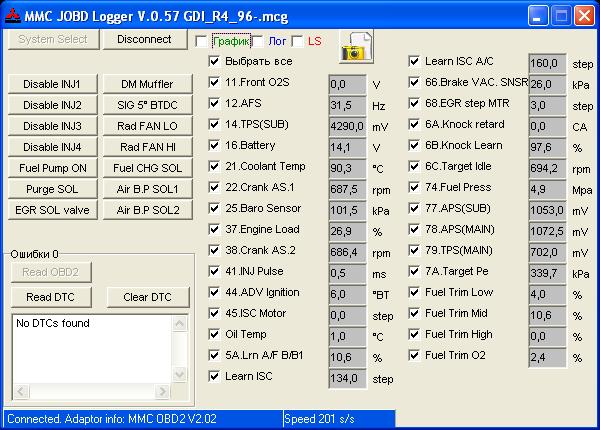Click Disable INJ1 button
This screenshot has width=600, height=430.
tap(52, 84)
